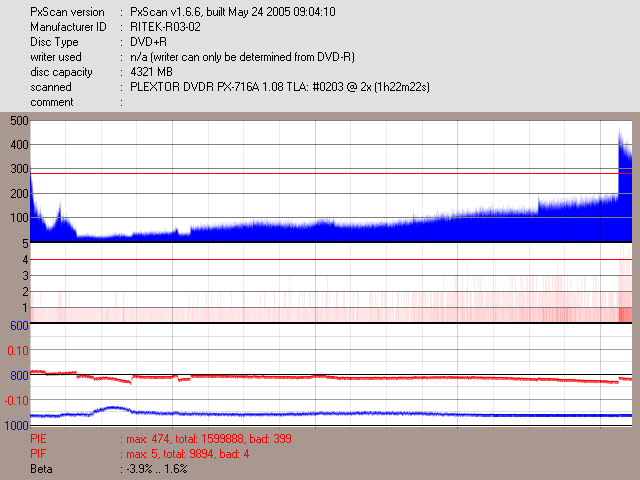Select the red PIF summary label

[38, 454]
